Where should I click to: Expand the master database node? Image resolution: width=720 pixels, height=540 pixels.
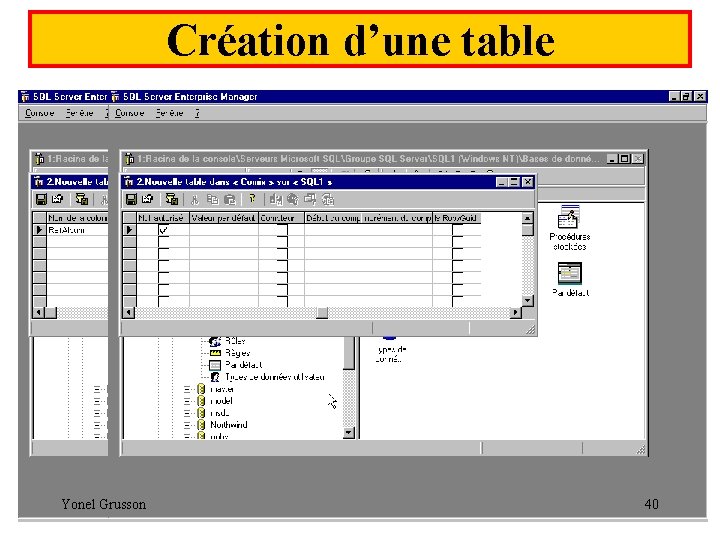(x=187, y=389)
